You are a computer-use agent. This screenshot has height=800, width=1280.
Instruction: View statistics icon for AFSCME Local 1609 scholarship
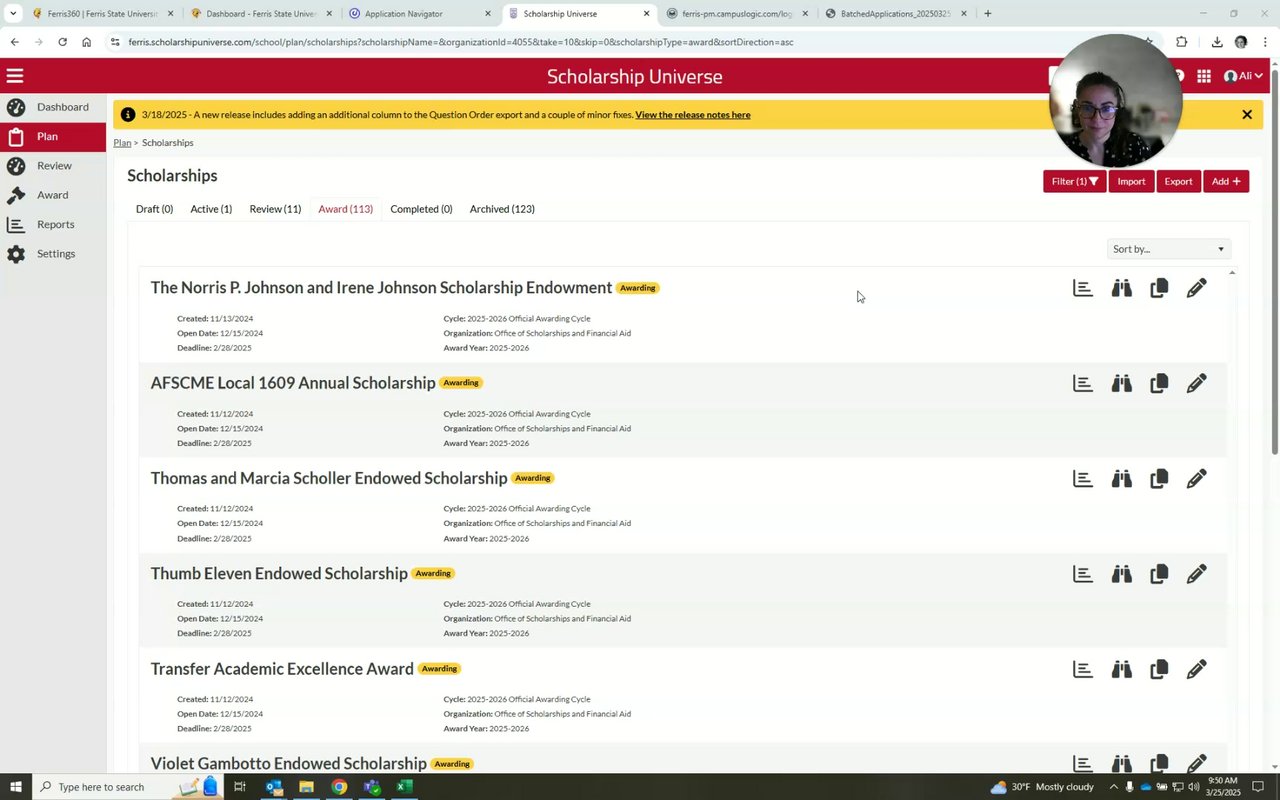coord(1083,383)
